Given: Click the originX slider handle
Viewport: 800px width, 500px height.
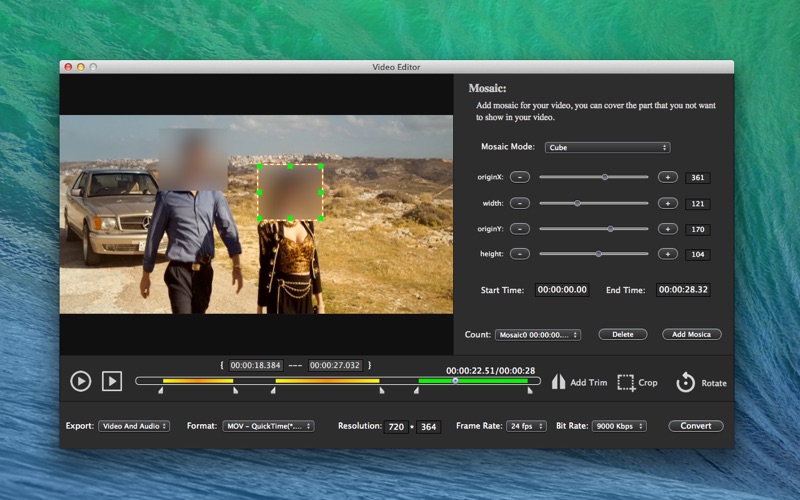Looking at the screenshot, I should [x=604, y=177].
